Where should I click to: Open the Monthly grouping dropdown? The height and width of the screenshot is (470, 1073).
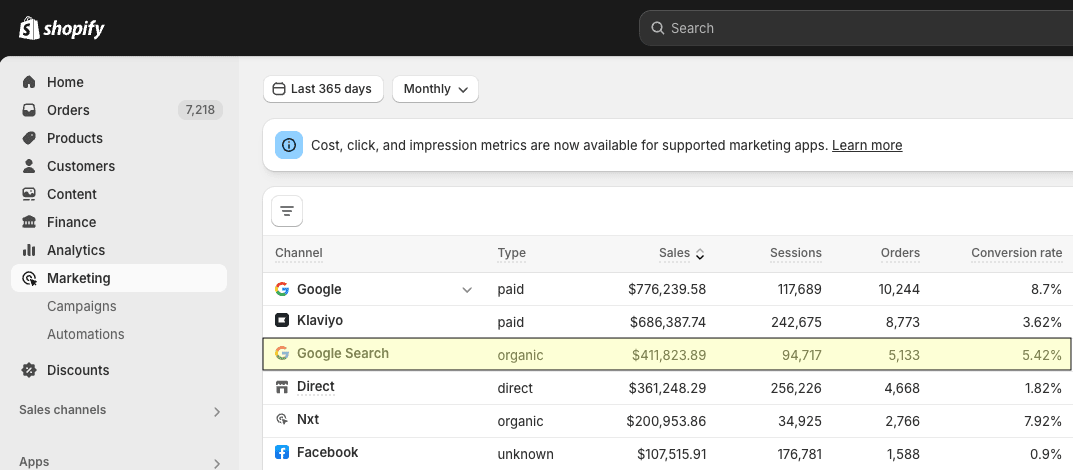coord(435,89)
